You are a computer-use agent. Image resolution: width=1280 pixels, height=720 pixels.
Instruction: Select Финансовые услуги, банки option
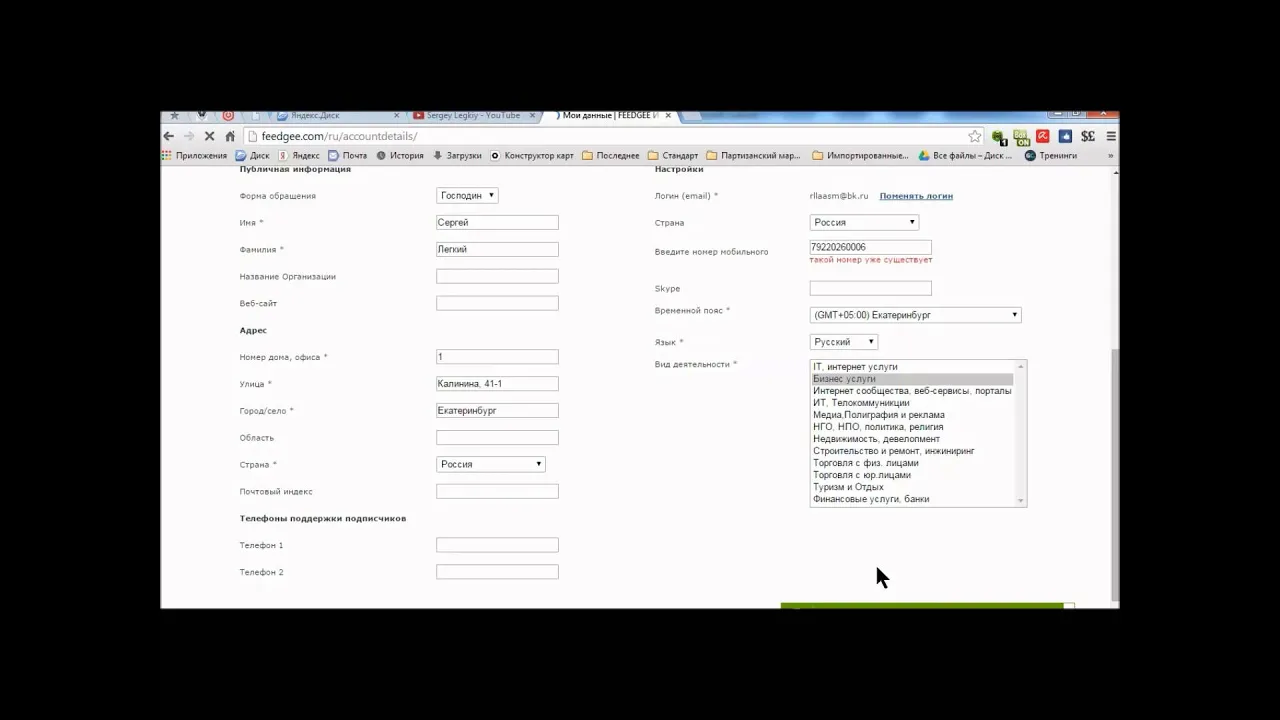912,499
